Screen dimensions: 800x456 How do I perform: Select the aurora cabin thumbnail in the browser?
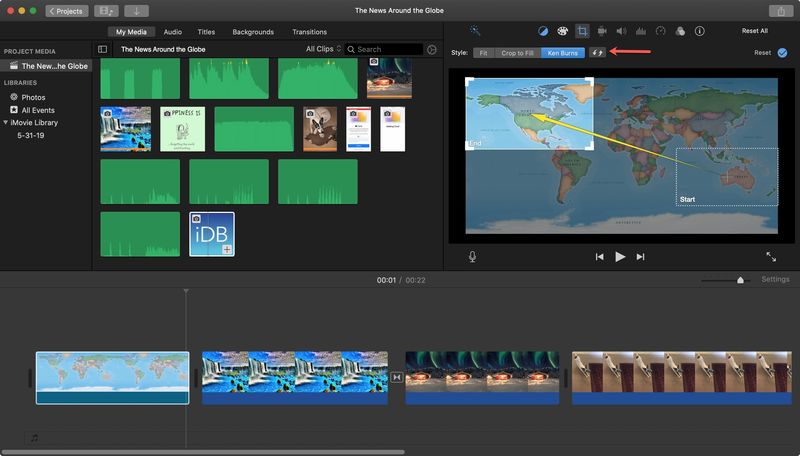click(389, 78)
